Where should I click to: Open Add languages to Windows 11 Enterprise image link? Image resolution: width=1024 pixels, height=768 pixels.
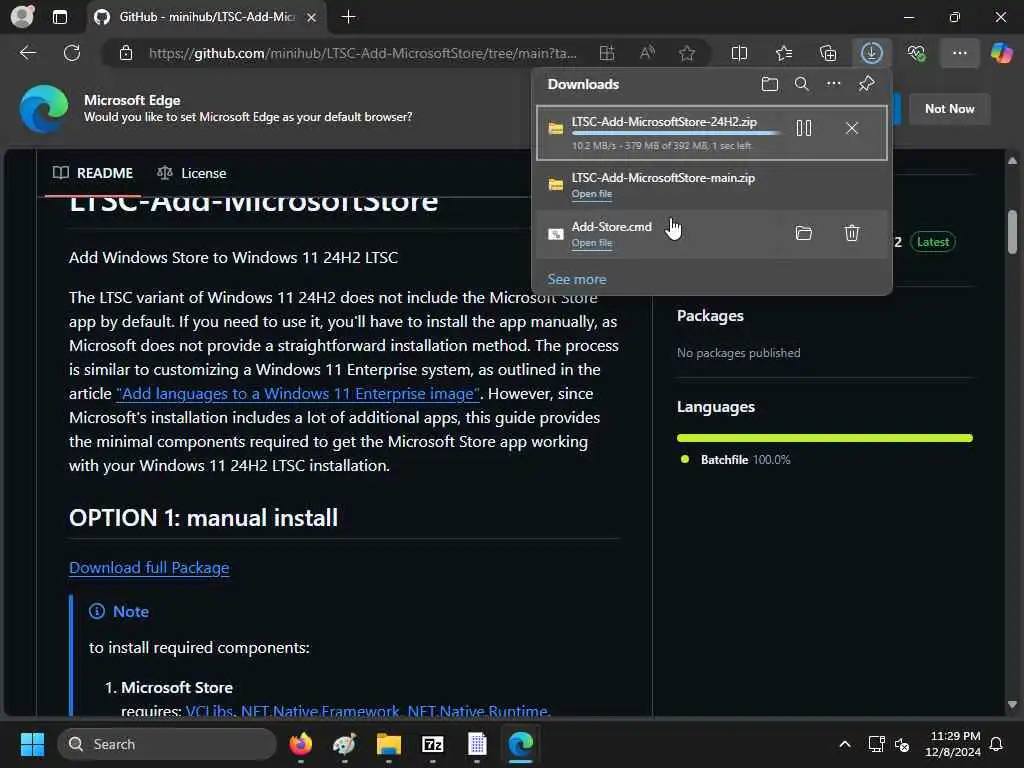pyautogui.click(x=298, y=394)
